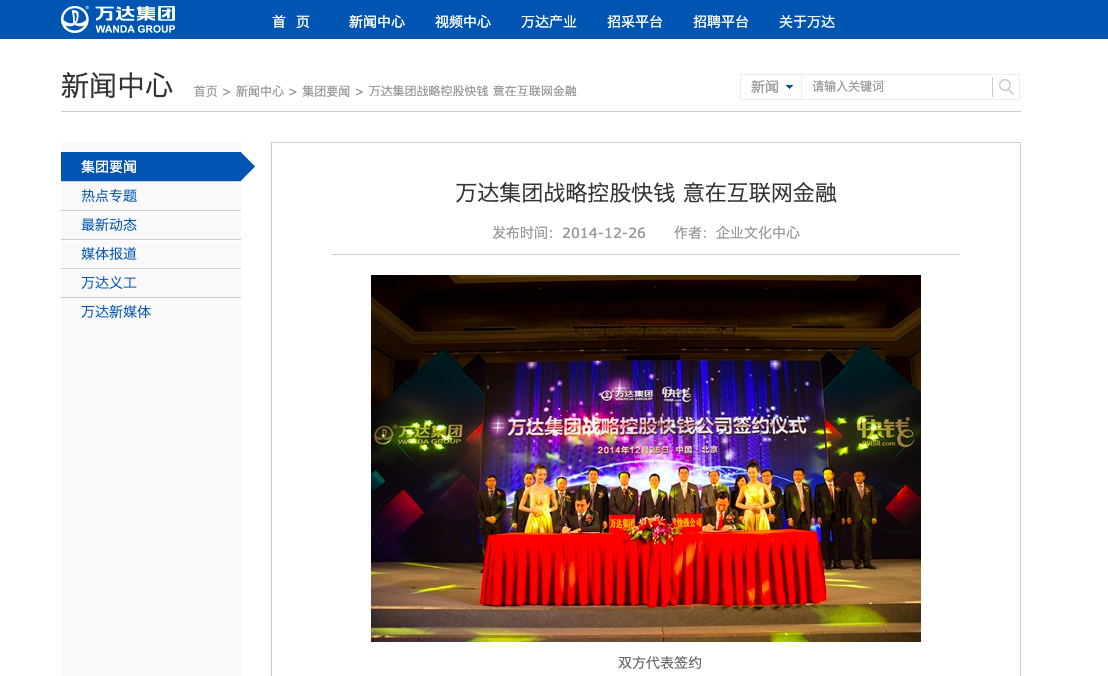Select 媒体报道 in the sidebar
This screenshot has height=676, width=1108.
(x=151, y=254)
